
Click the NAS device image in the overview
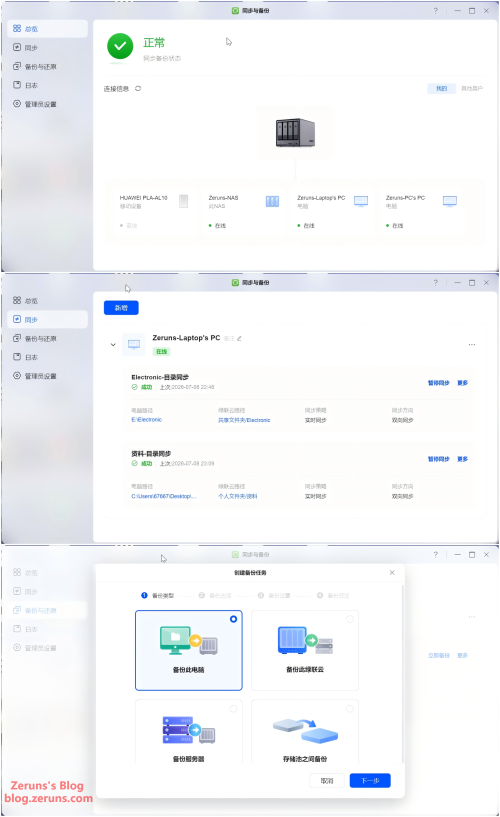point(295,132)
